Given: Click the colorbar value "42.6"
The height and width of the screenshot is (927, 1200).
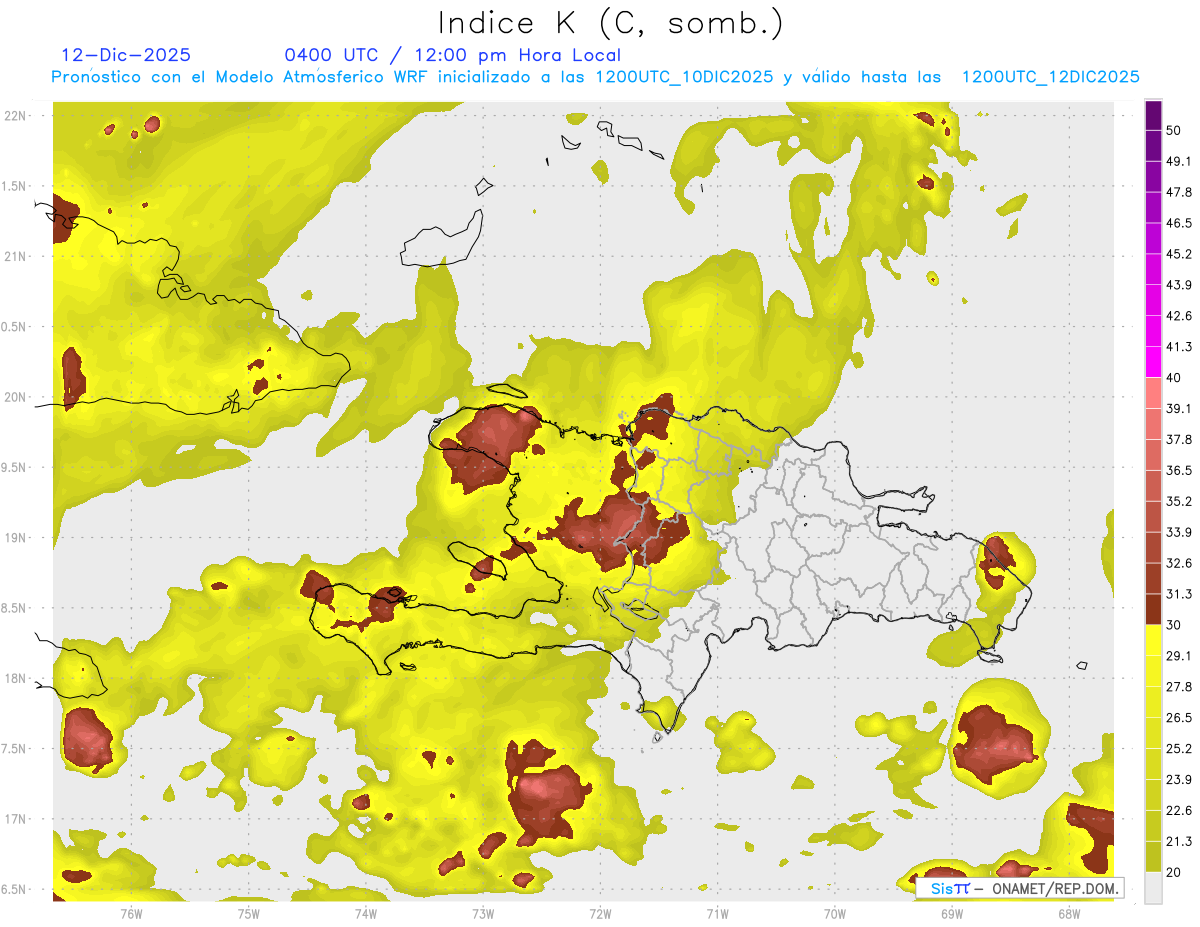Looking at the screenshot, I should click(1179, 316).
